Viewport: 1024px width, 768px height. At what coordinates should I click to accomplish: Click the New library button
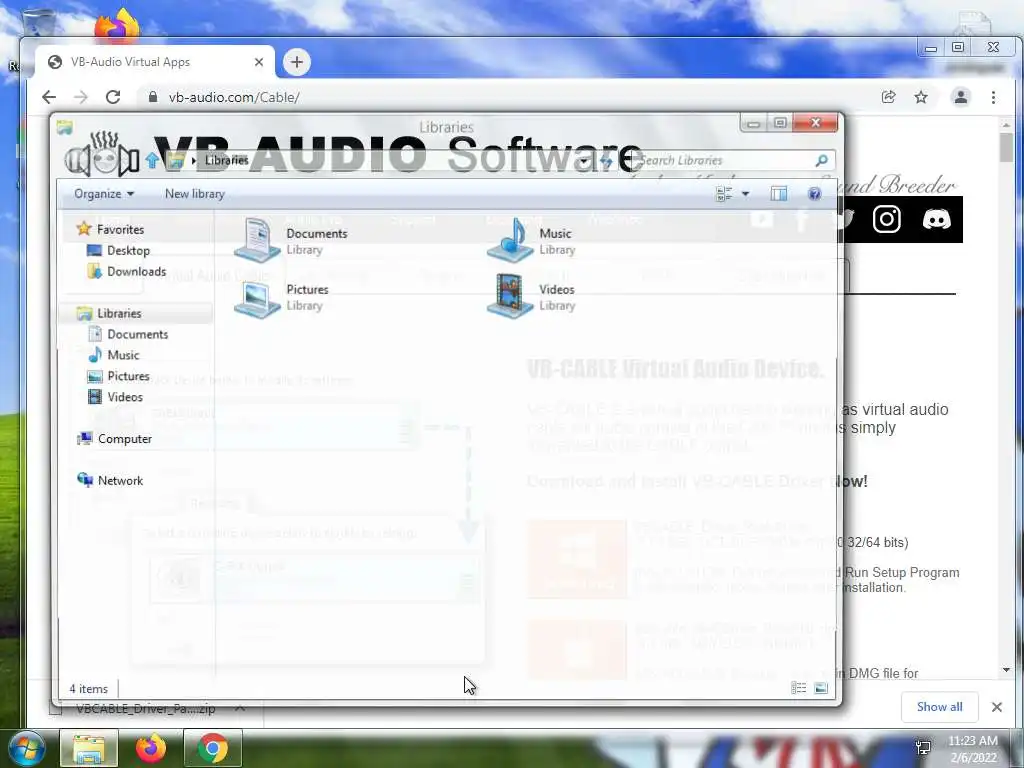(195, 193)
